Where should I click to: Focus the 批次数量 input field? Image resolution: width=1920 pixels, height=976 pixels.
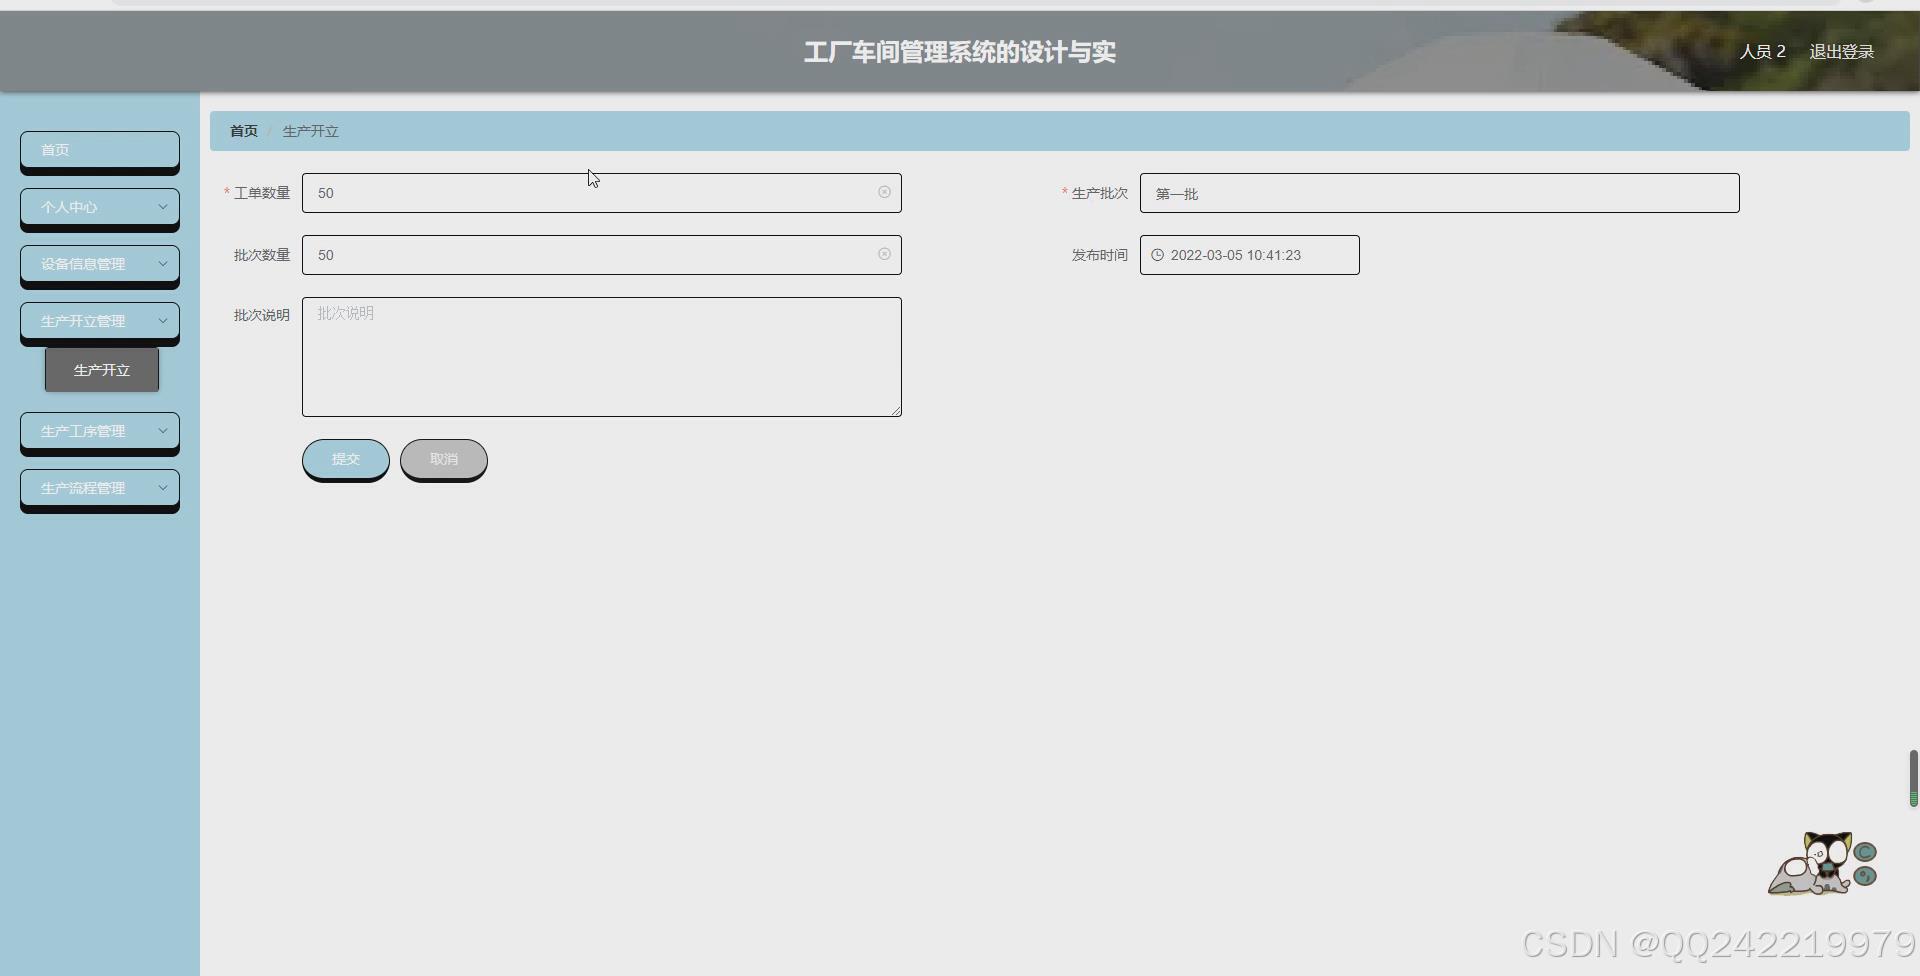pyautogui.click(x=602, y=255)
